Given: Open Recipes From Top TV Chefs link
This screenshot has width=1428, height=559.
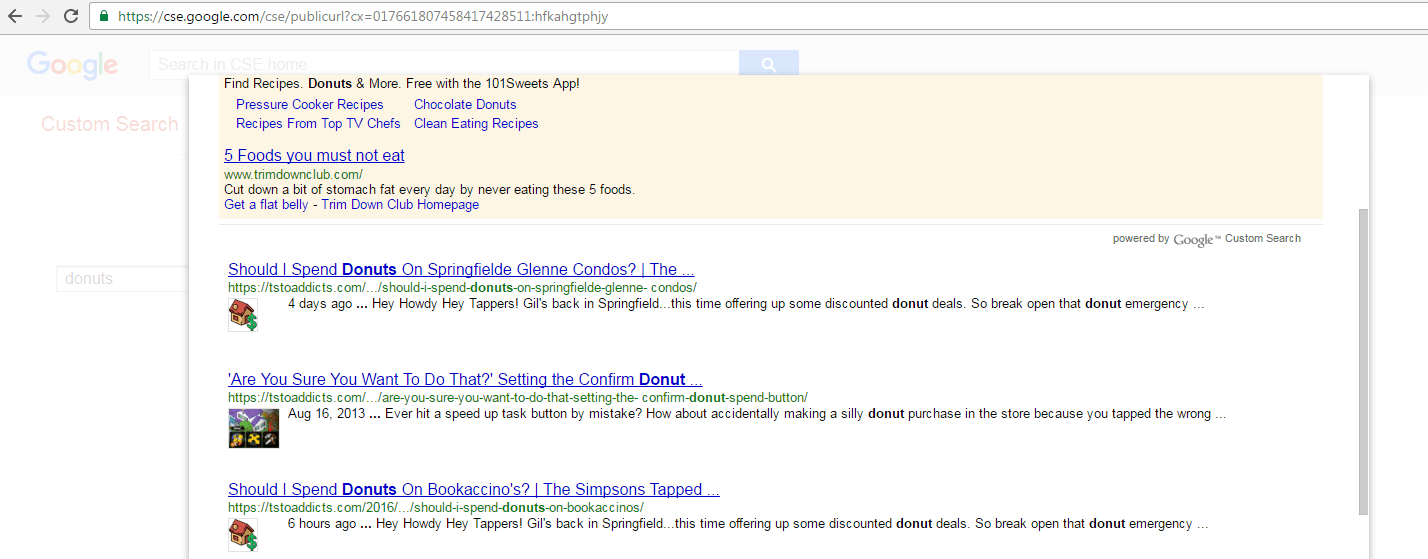Looking at the screenshot, I should (318, 123).
